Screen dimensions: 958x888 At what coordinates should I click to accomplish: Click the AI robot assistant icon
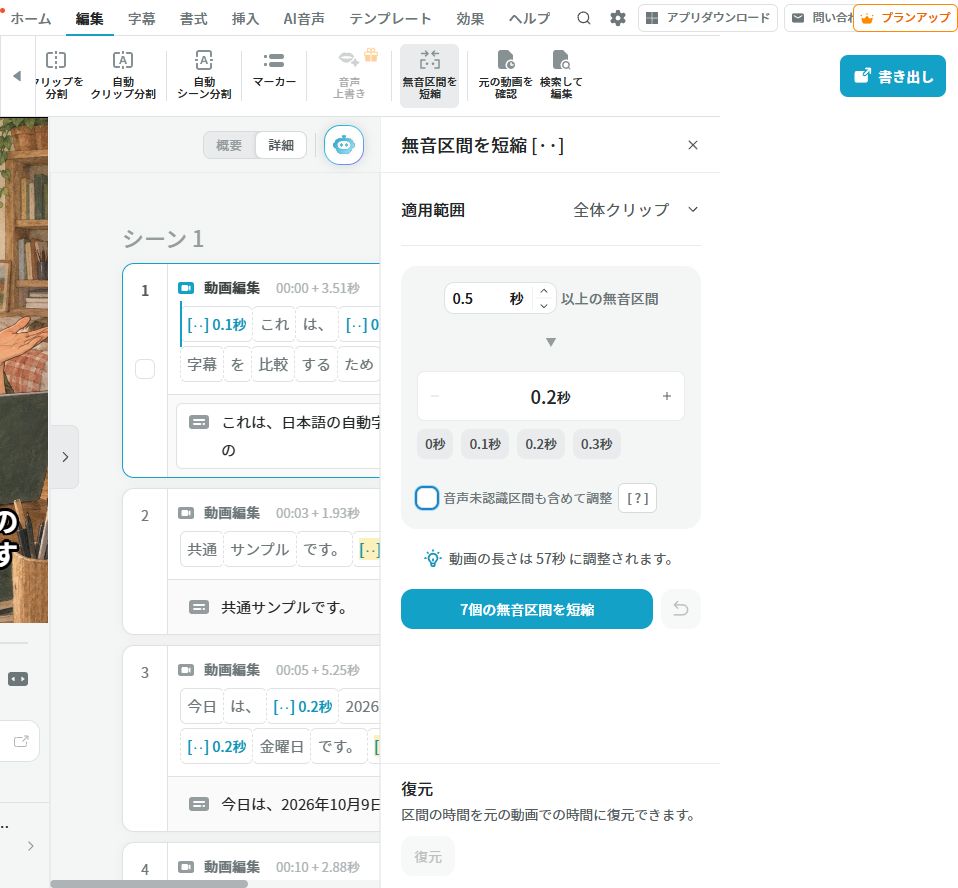click(x=343, y=145)
